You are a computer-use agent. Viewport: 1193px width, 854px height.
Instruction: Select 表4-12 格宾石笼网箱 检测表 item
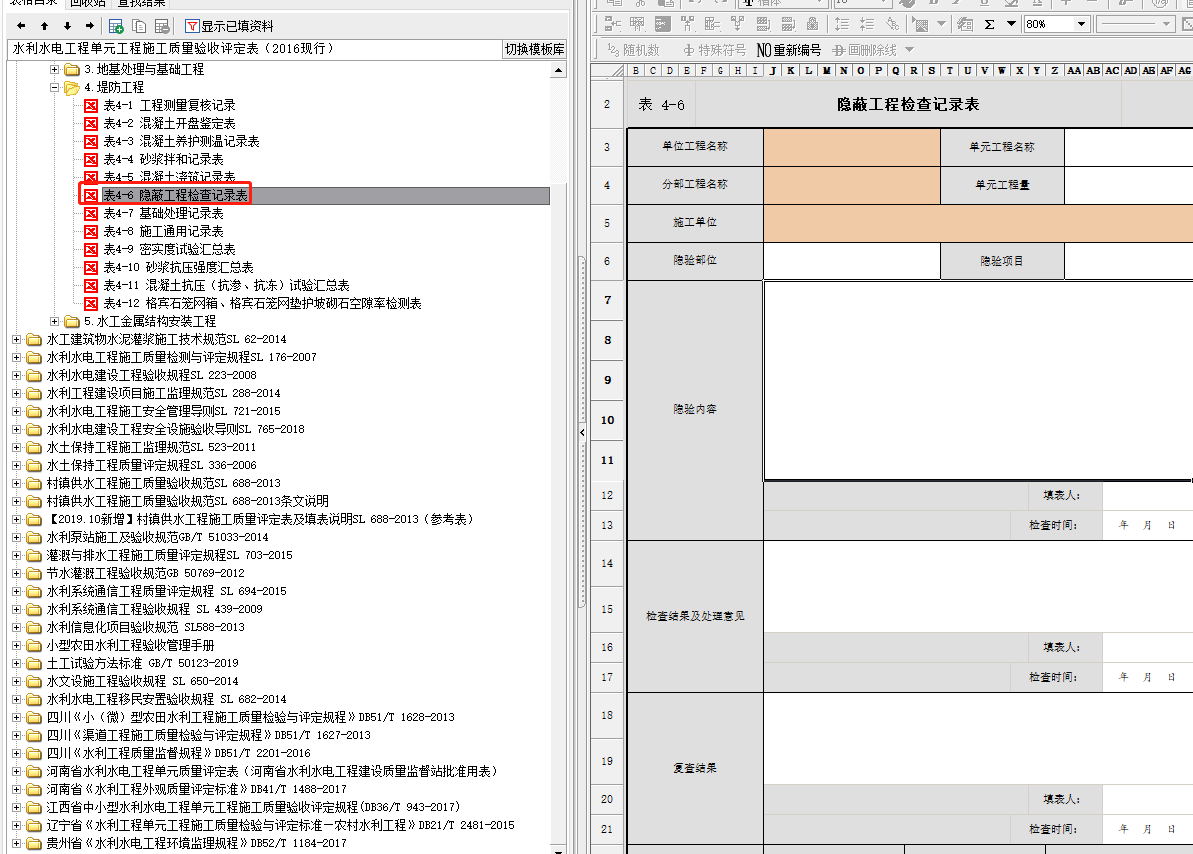coord(262,304)
